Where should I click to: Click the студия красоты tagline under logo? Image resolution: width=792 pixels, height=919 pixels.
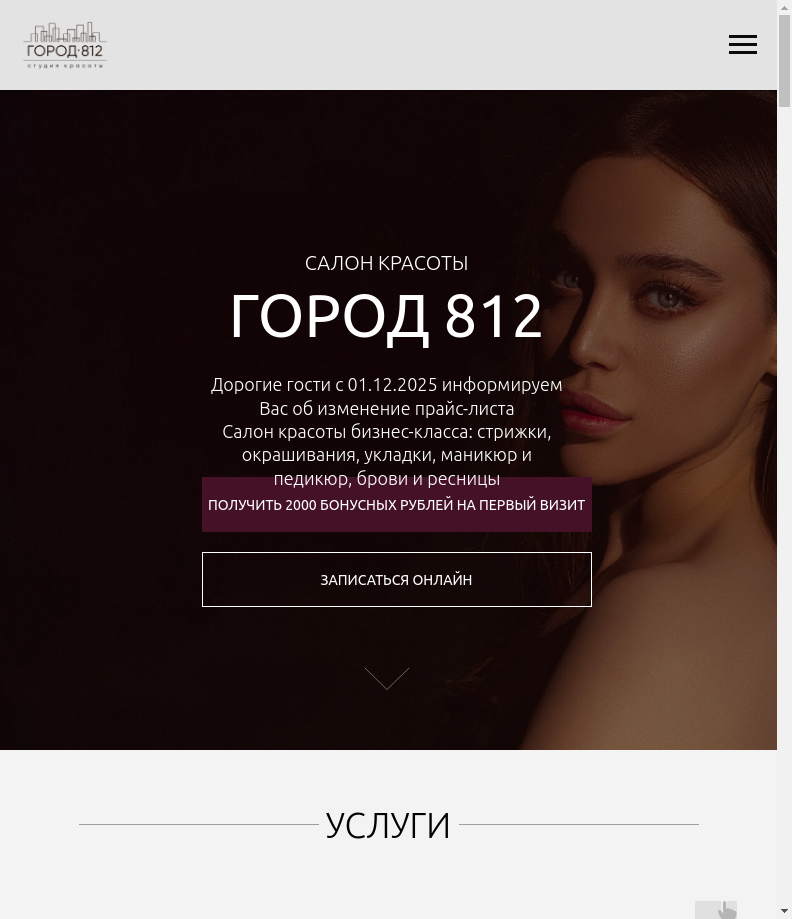(x=65, y=66)
